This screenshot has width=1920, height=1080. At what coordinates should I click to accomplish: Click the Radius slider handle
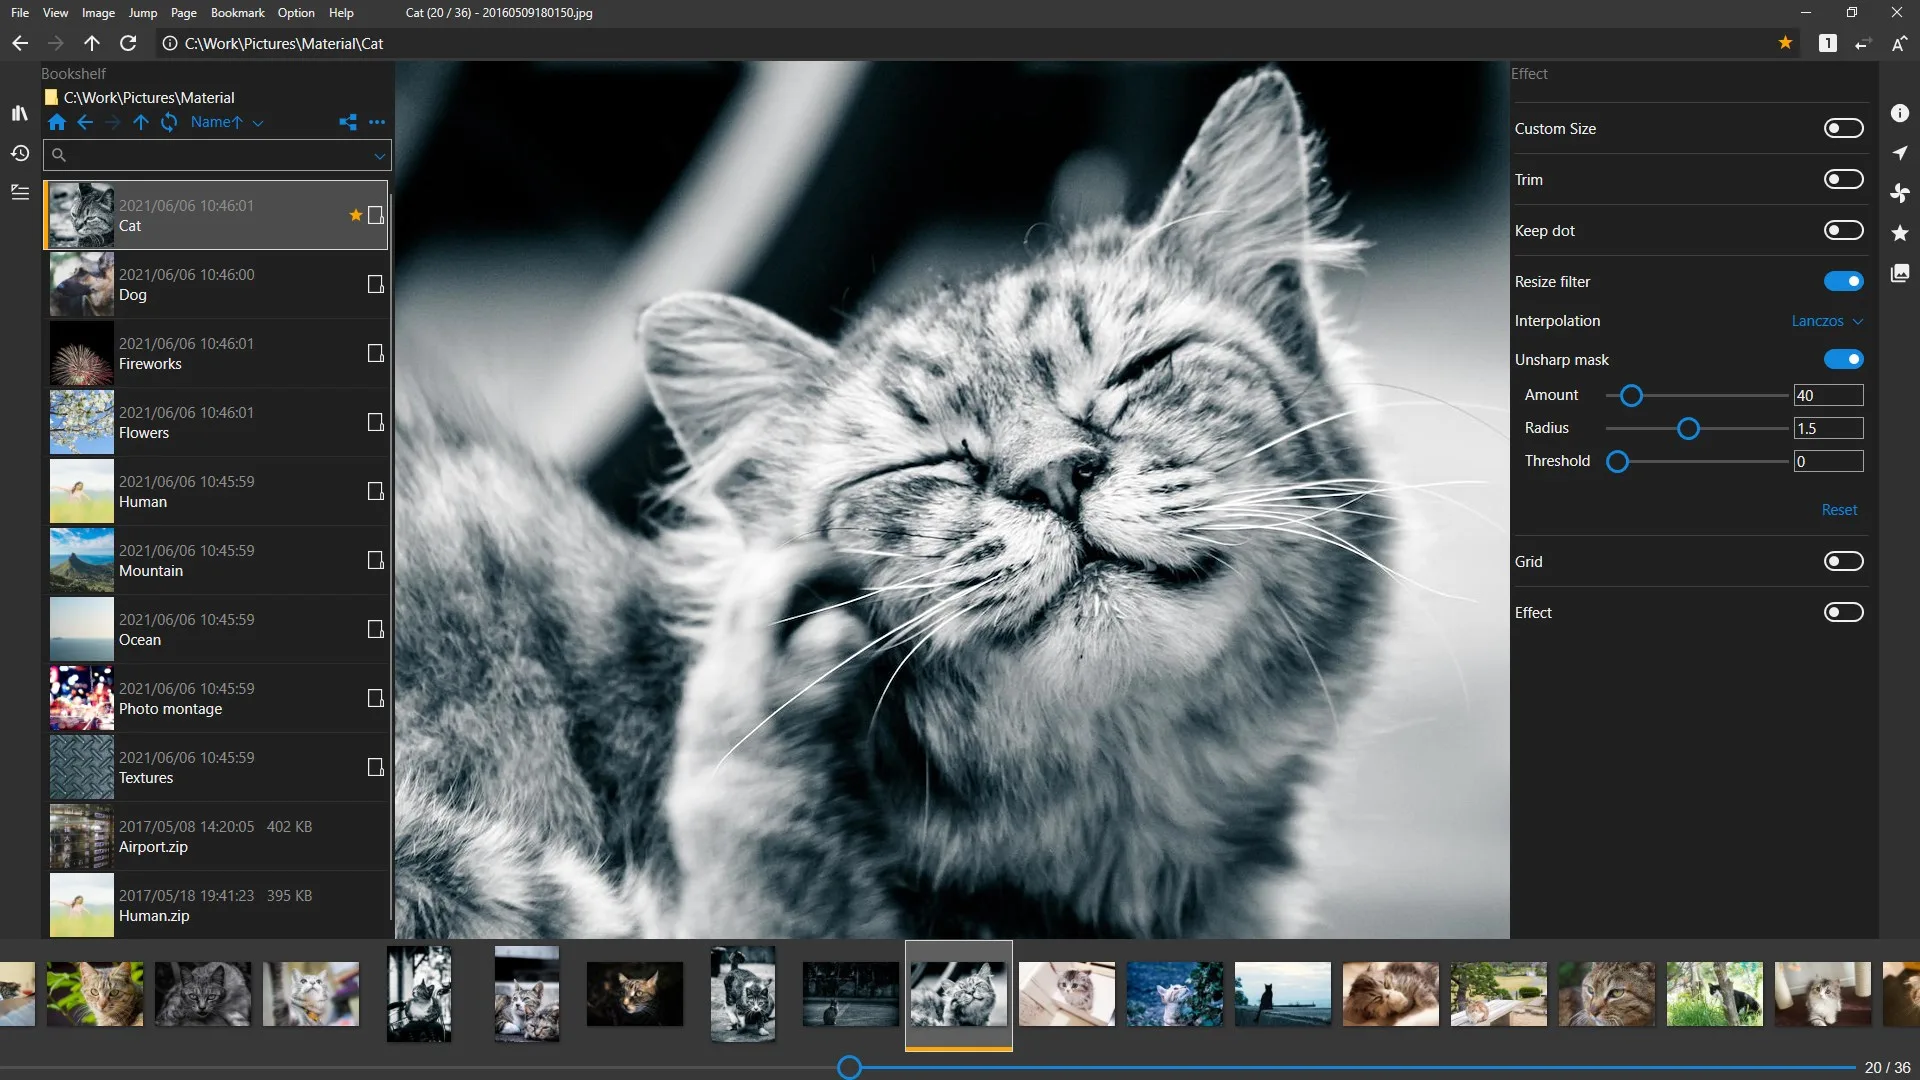[1688, 429]
